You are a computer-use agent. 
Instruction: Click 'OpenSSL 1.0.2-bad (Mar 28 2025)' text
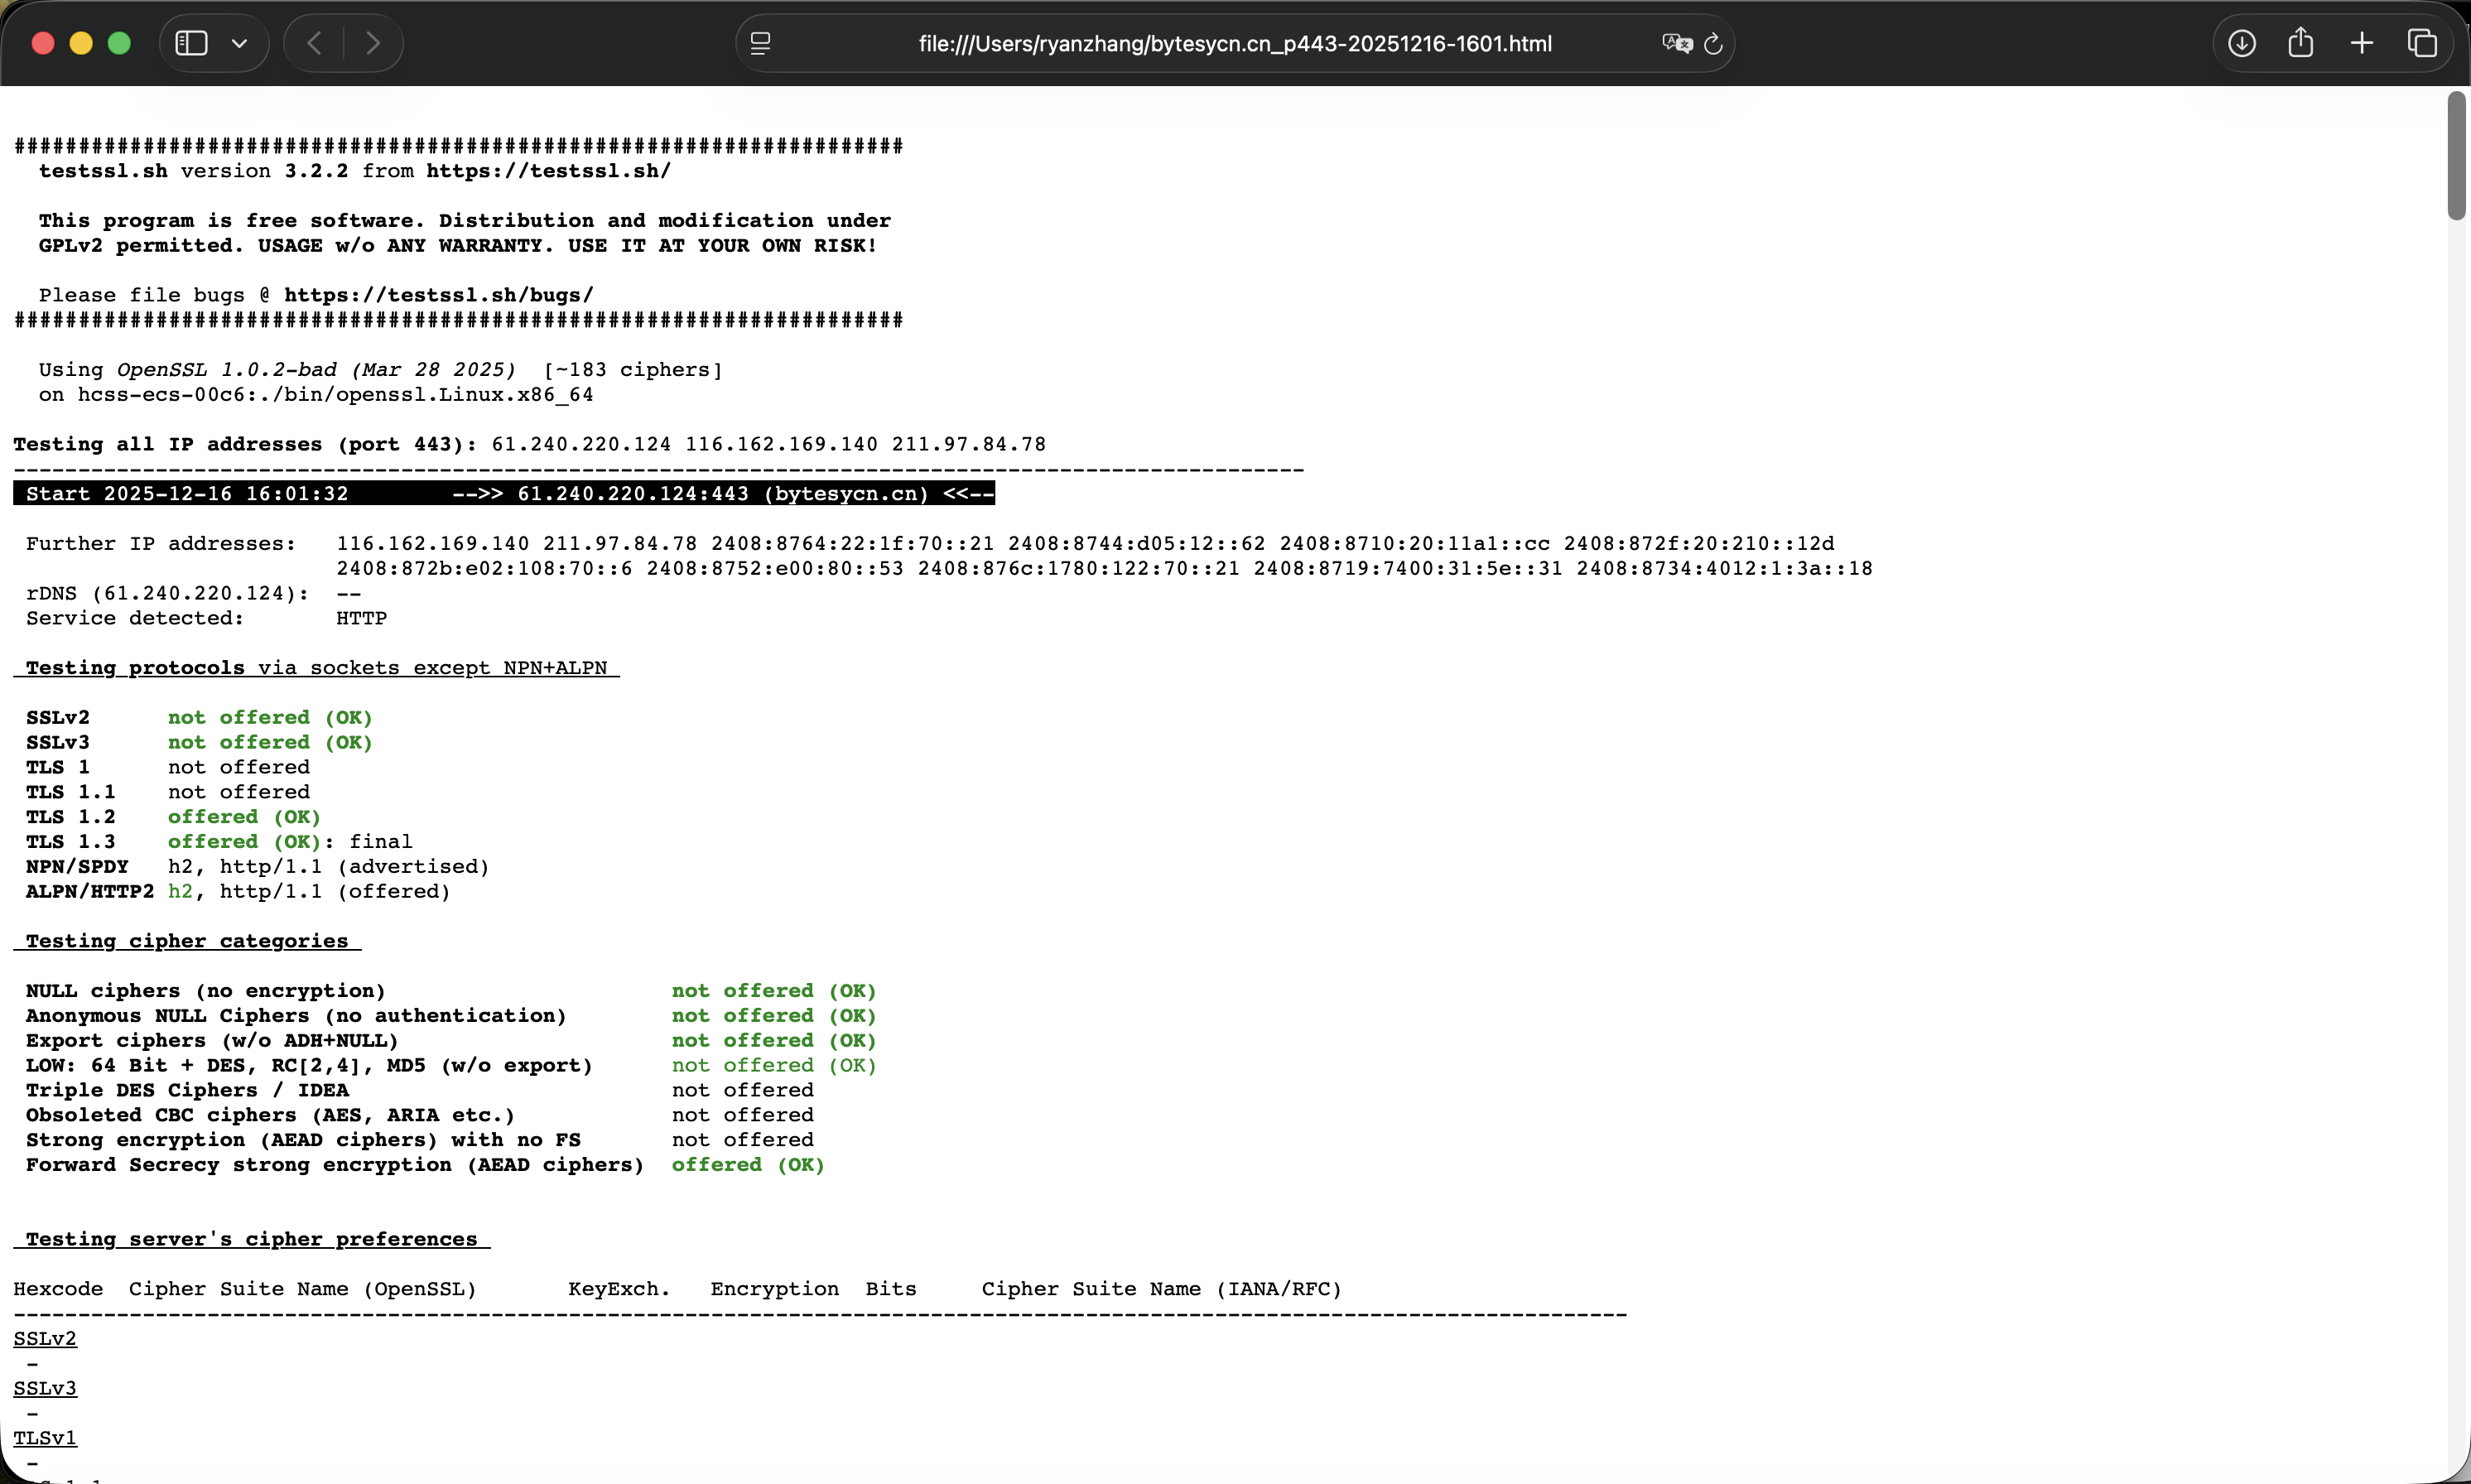317,370
